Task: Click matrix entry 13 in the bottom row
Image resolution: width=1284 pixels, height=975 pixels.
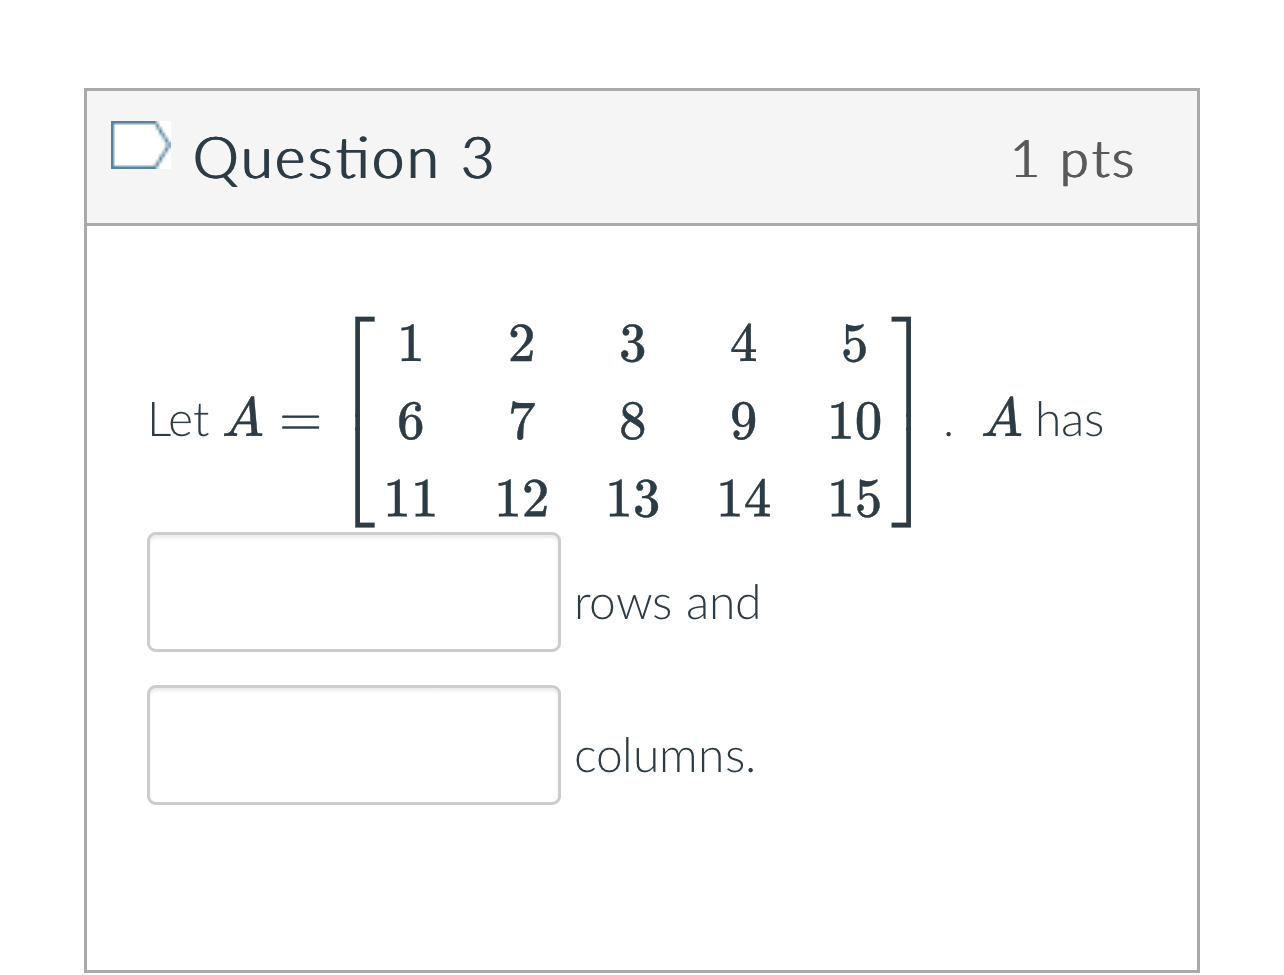Action: (632, 498)
